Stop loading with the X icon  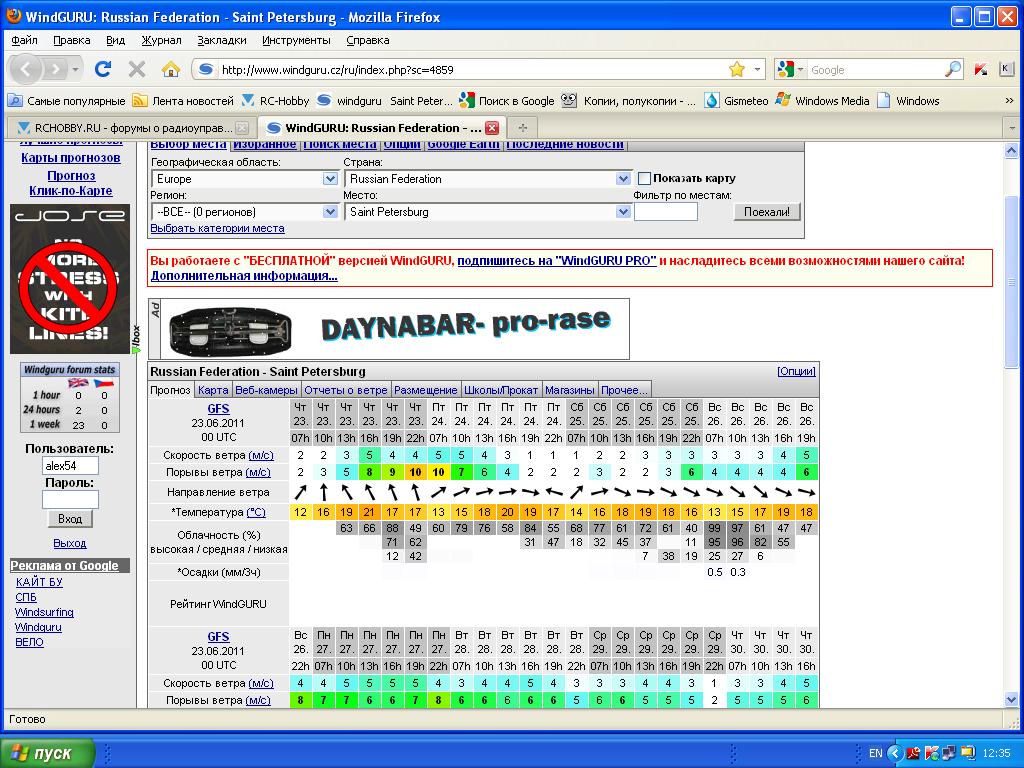(137, 69)
